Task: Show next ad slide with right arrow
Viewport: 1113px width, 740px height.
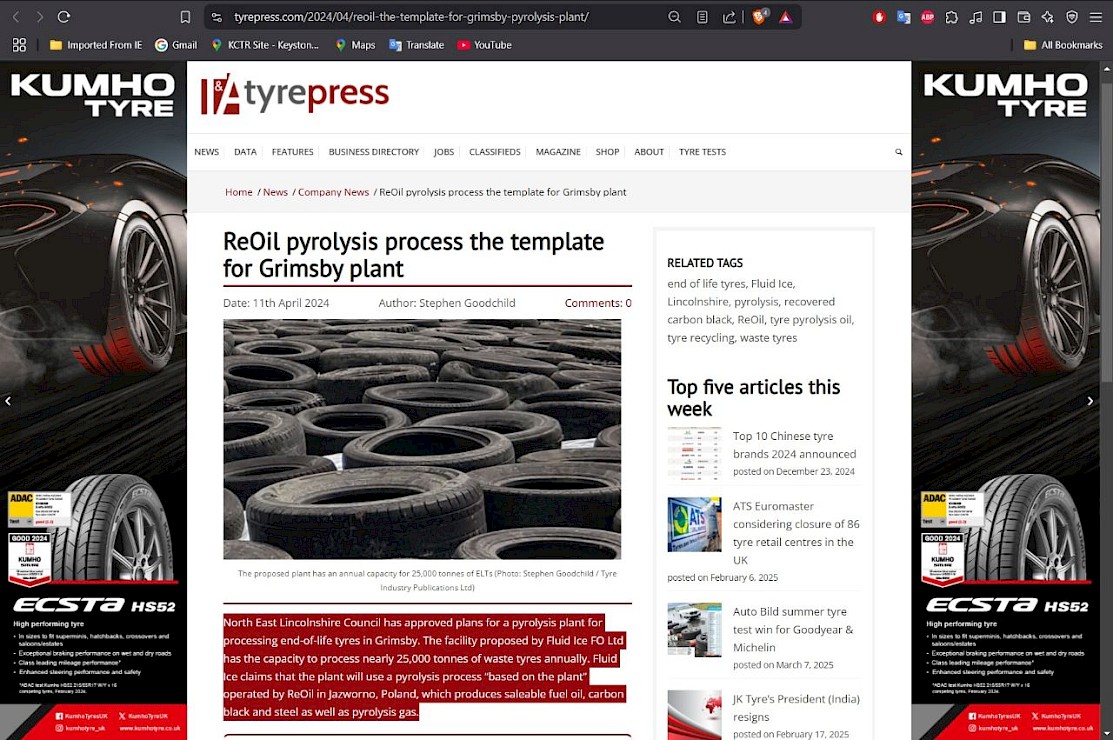Action: pos(1090,401)
